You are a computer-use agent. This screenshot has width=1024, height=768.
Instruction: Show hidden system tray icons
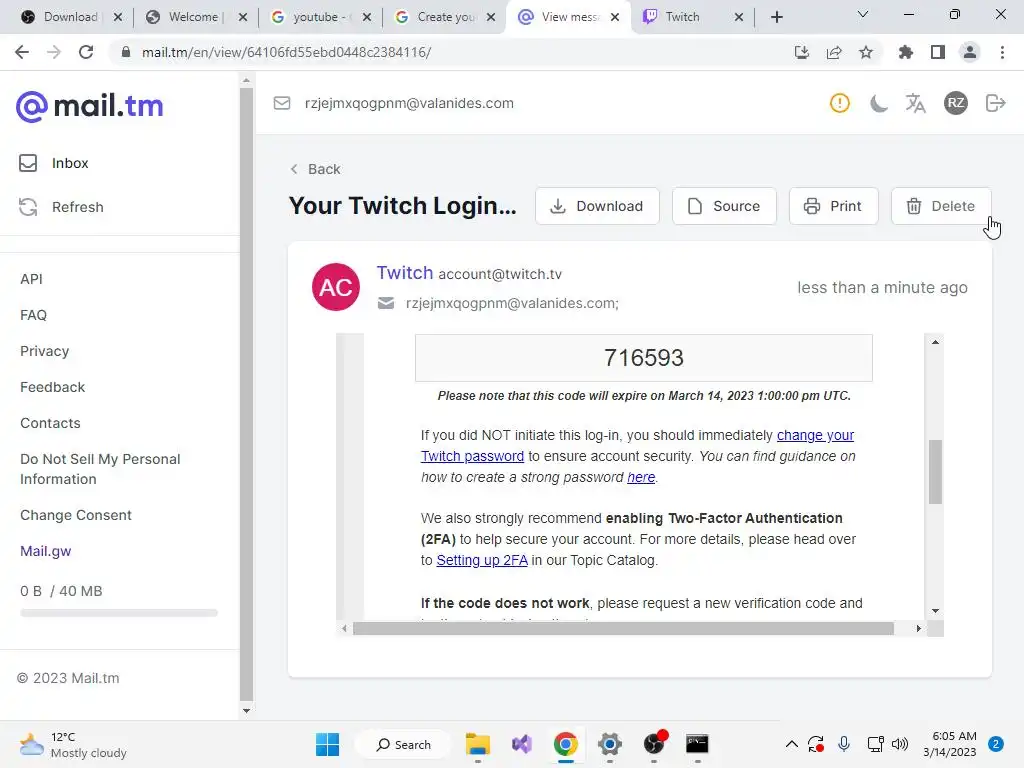pyautogui.click(x=792, y=744)
